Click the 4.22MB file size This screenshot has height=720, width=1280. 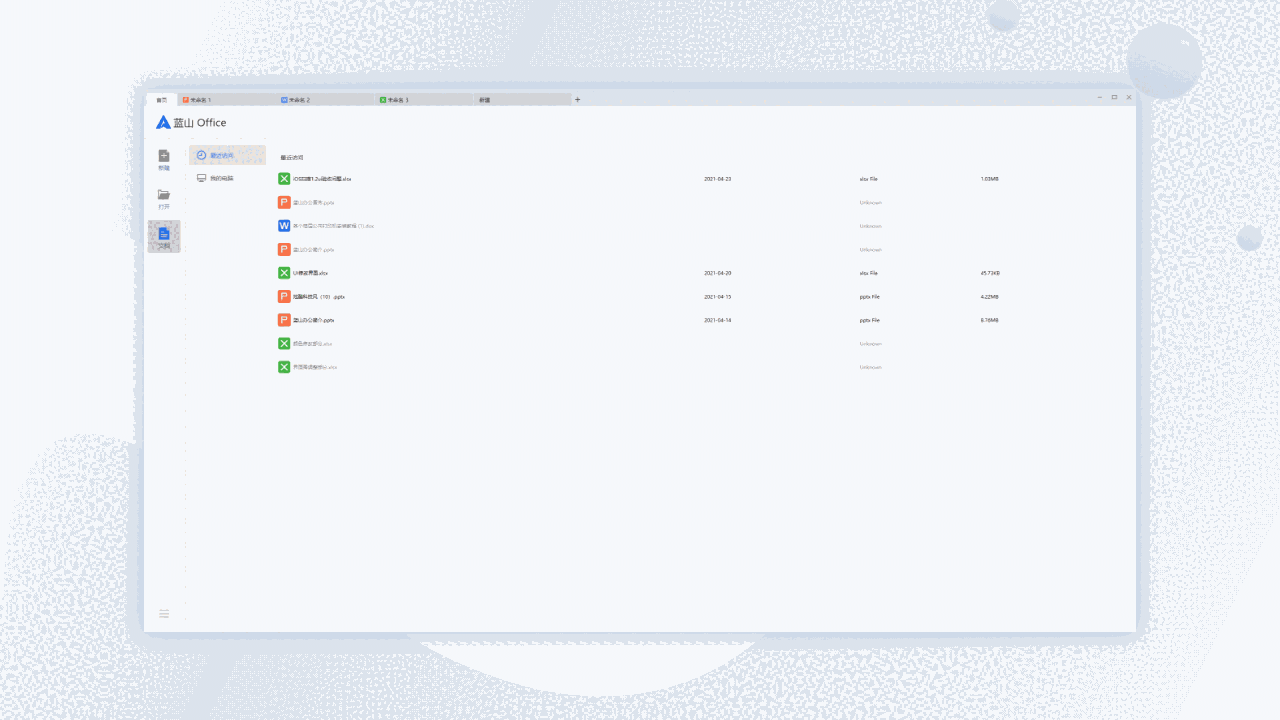point(990,297)
